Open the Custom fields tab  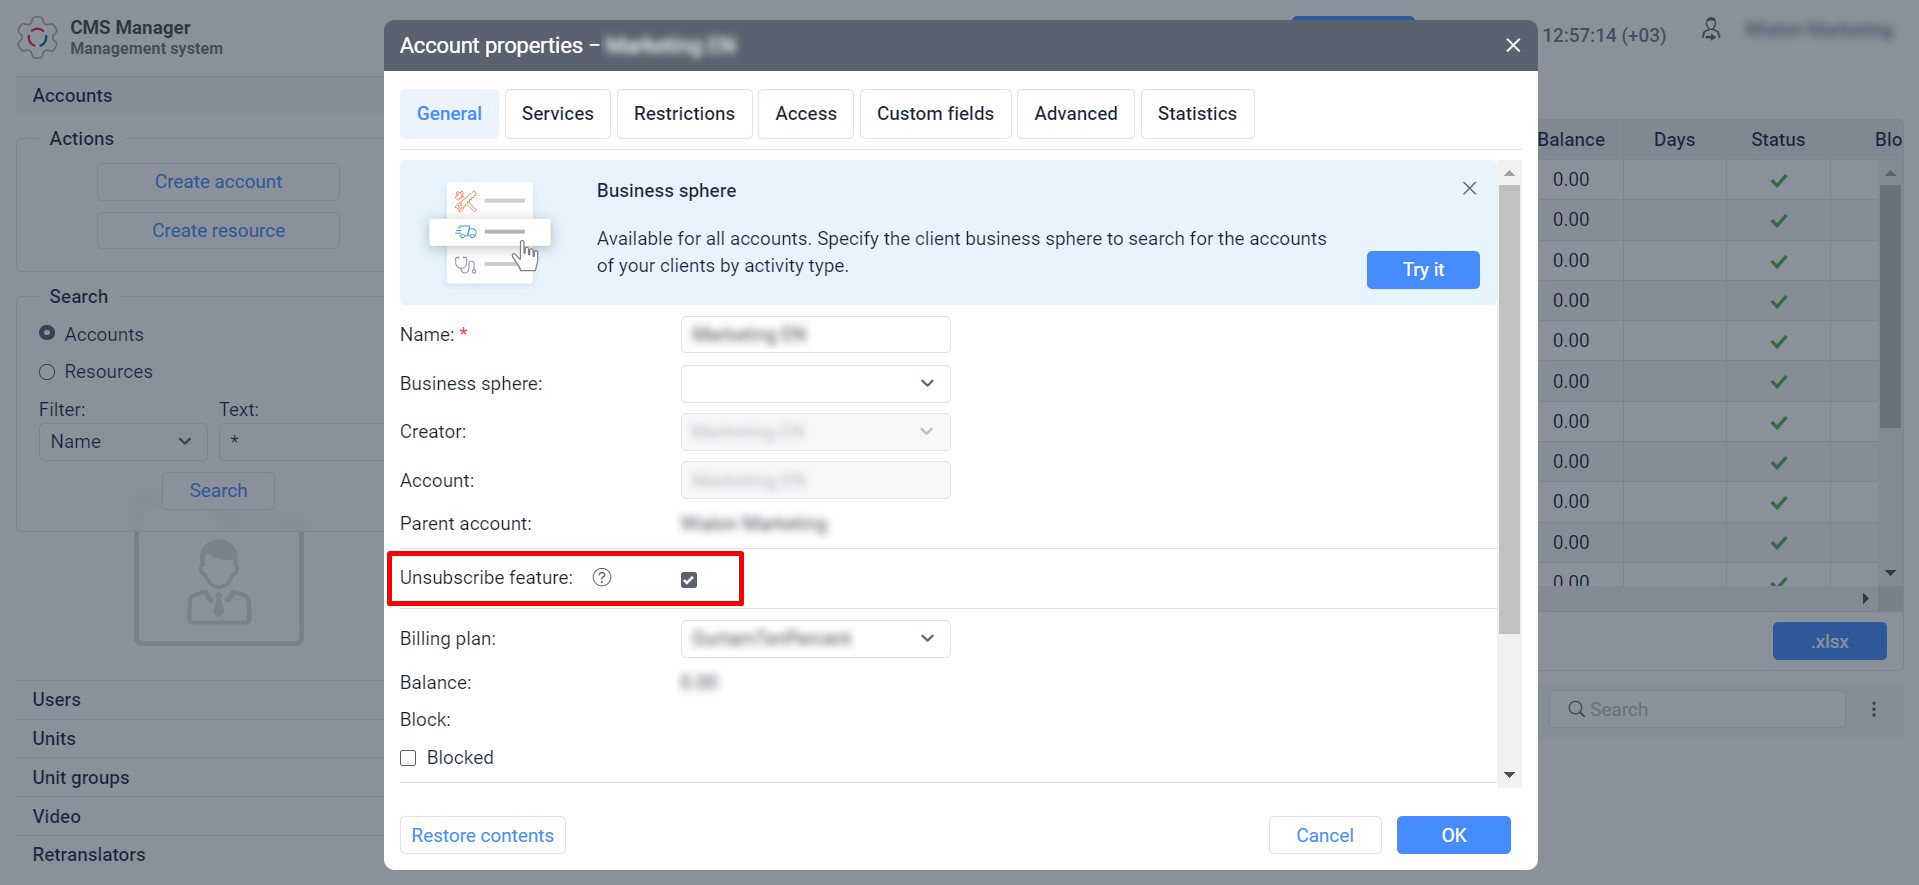tap(934, 114)
